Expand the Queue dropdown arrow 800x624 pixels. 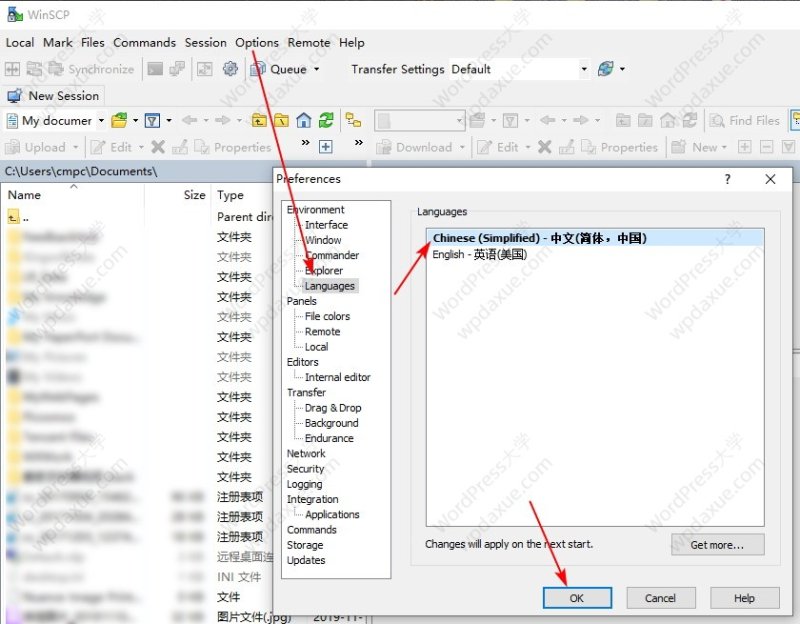(316, 69)
